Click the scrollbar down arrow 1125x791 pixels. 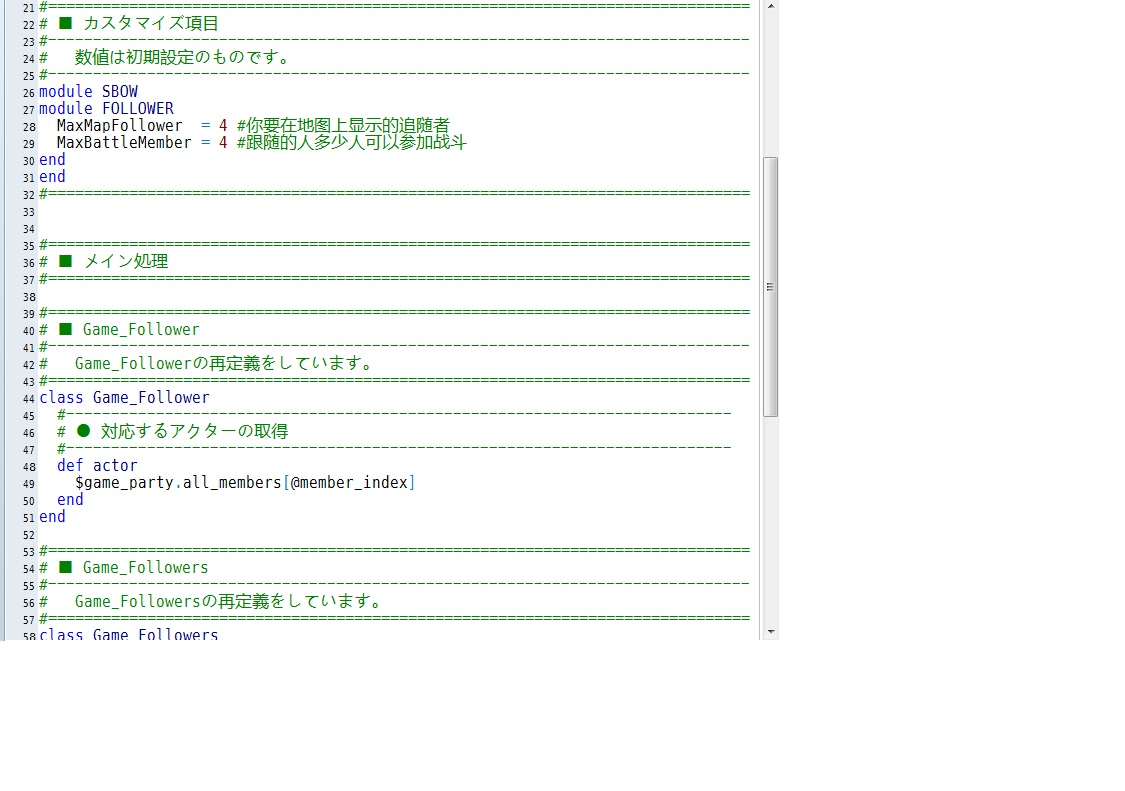click(x=771, y=632)
